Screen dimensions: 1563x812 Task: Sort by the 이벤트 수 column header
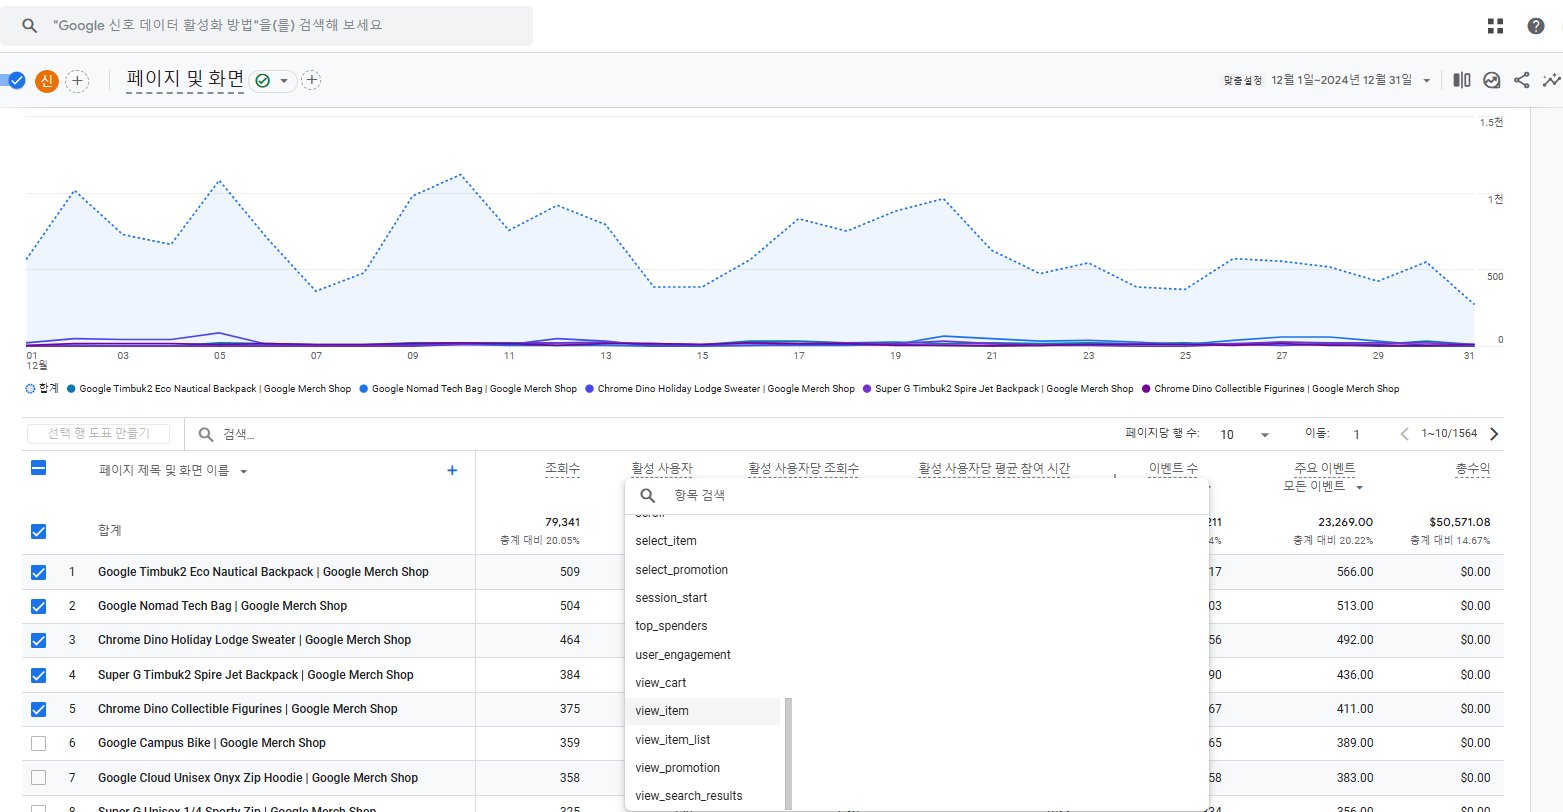click(x=1173, y=468)
